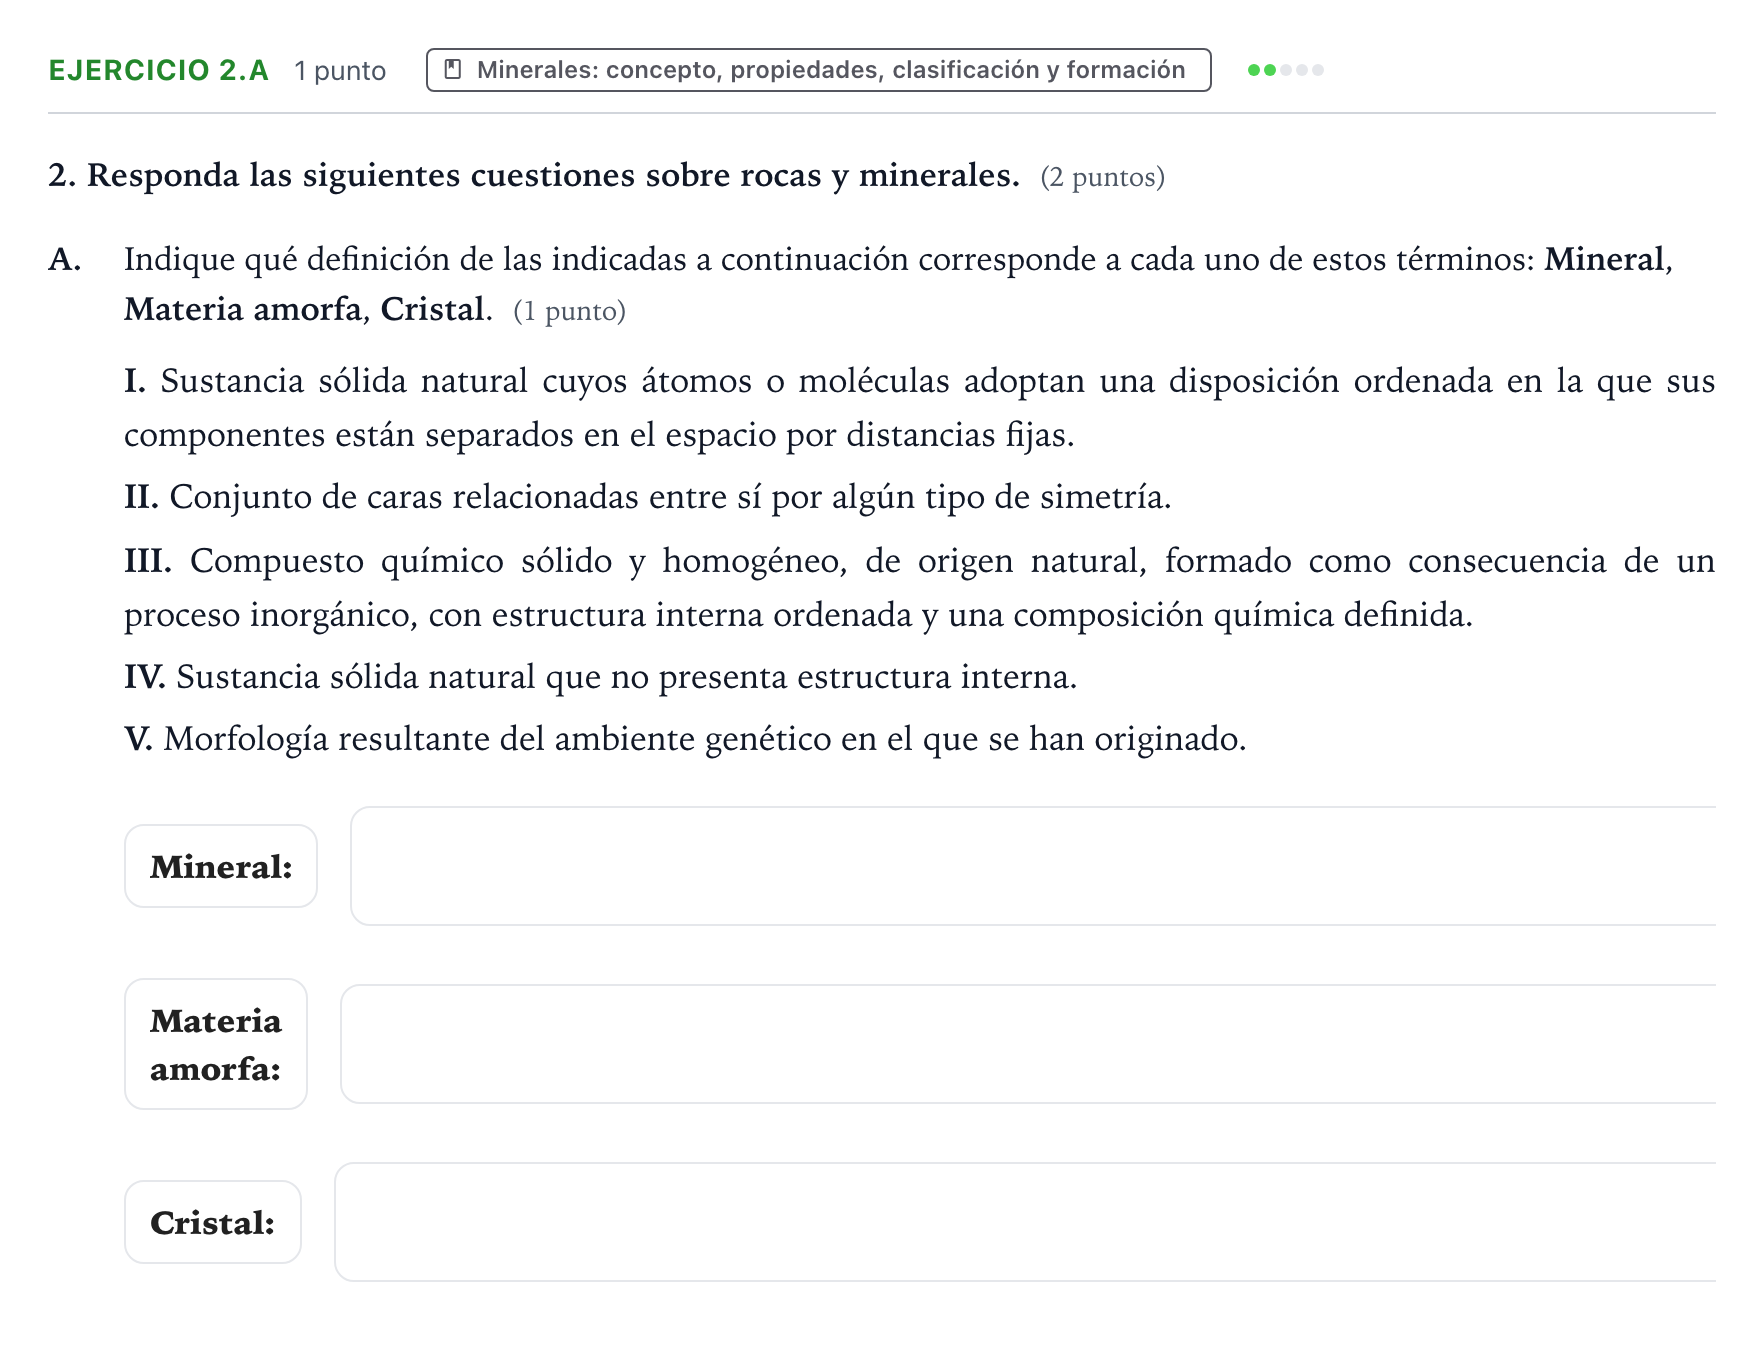Open the Minerales topic tag
The height and width of the screenshot is (1360, 1764).
[x=818, y=70]
